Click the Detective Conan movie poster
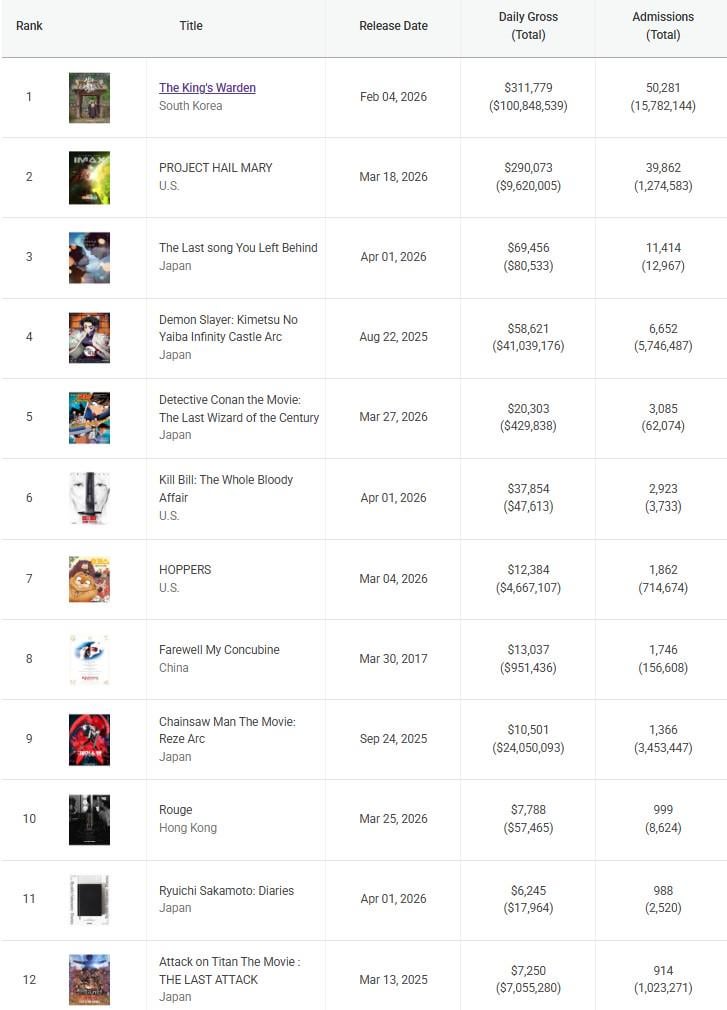This screenshot has width=727, height=1010. 89,417
